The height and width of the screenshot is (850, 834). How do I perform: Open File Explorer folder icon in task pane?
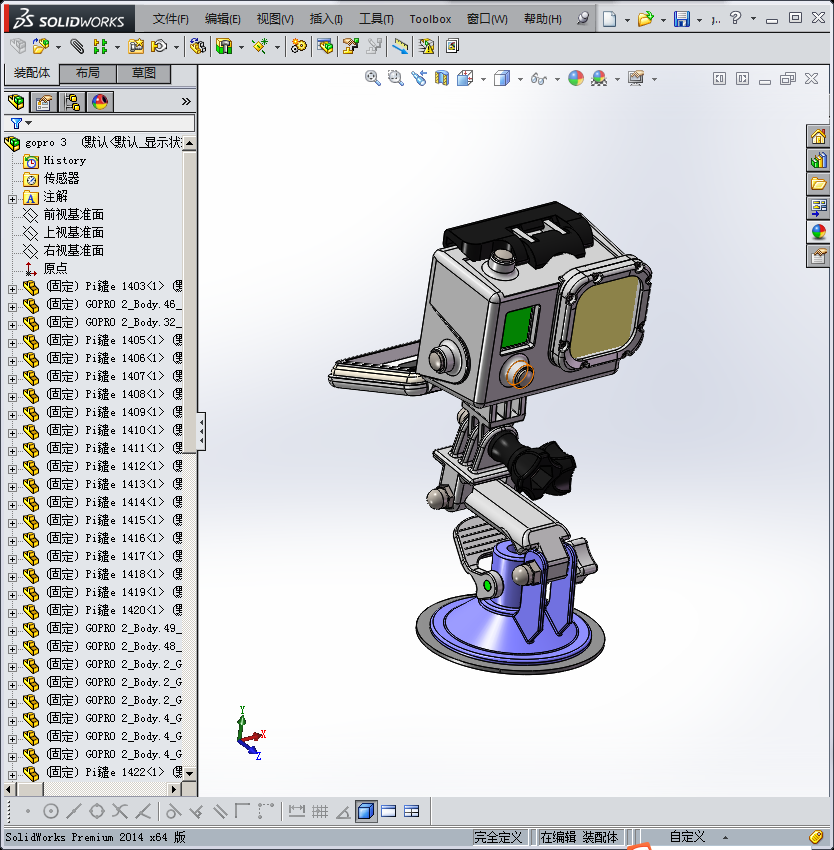pos(819,183)
